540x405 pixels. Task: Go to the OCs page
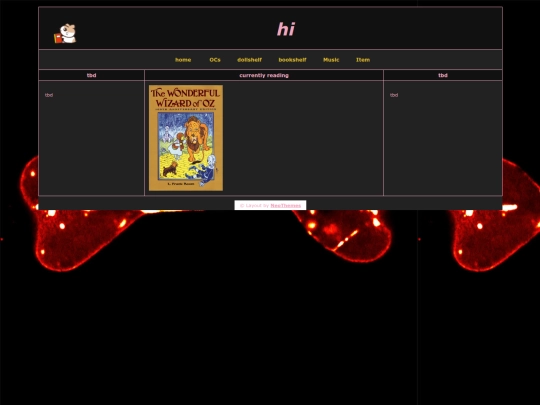[x=215, y=60]
